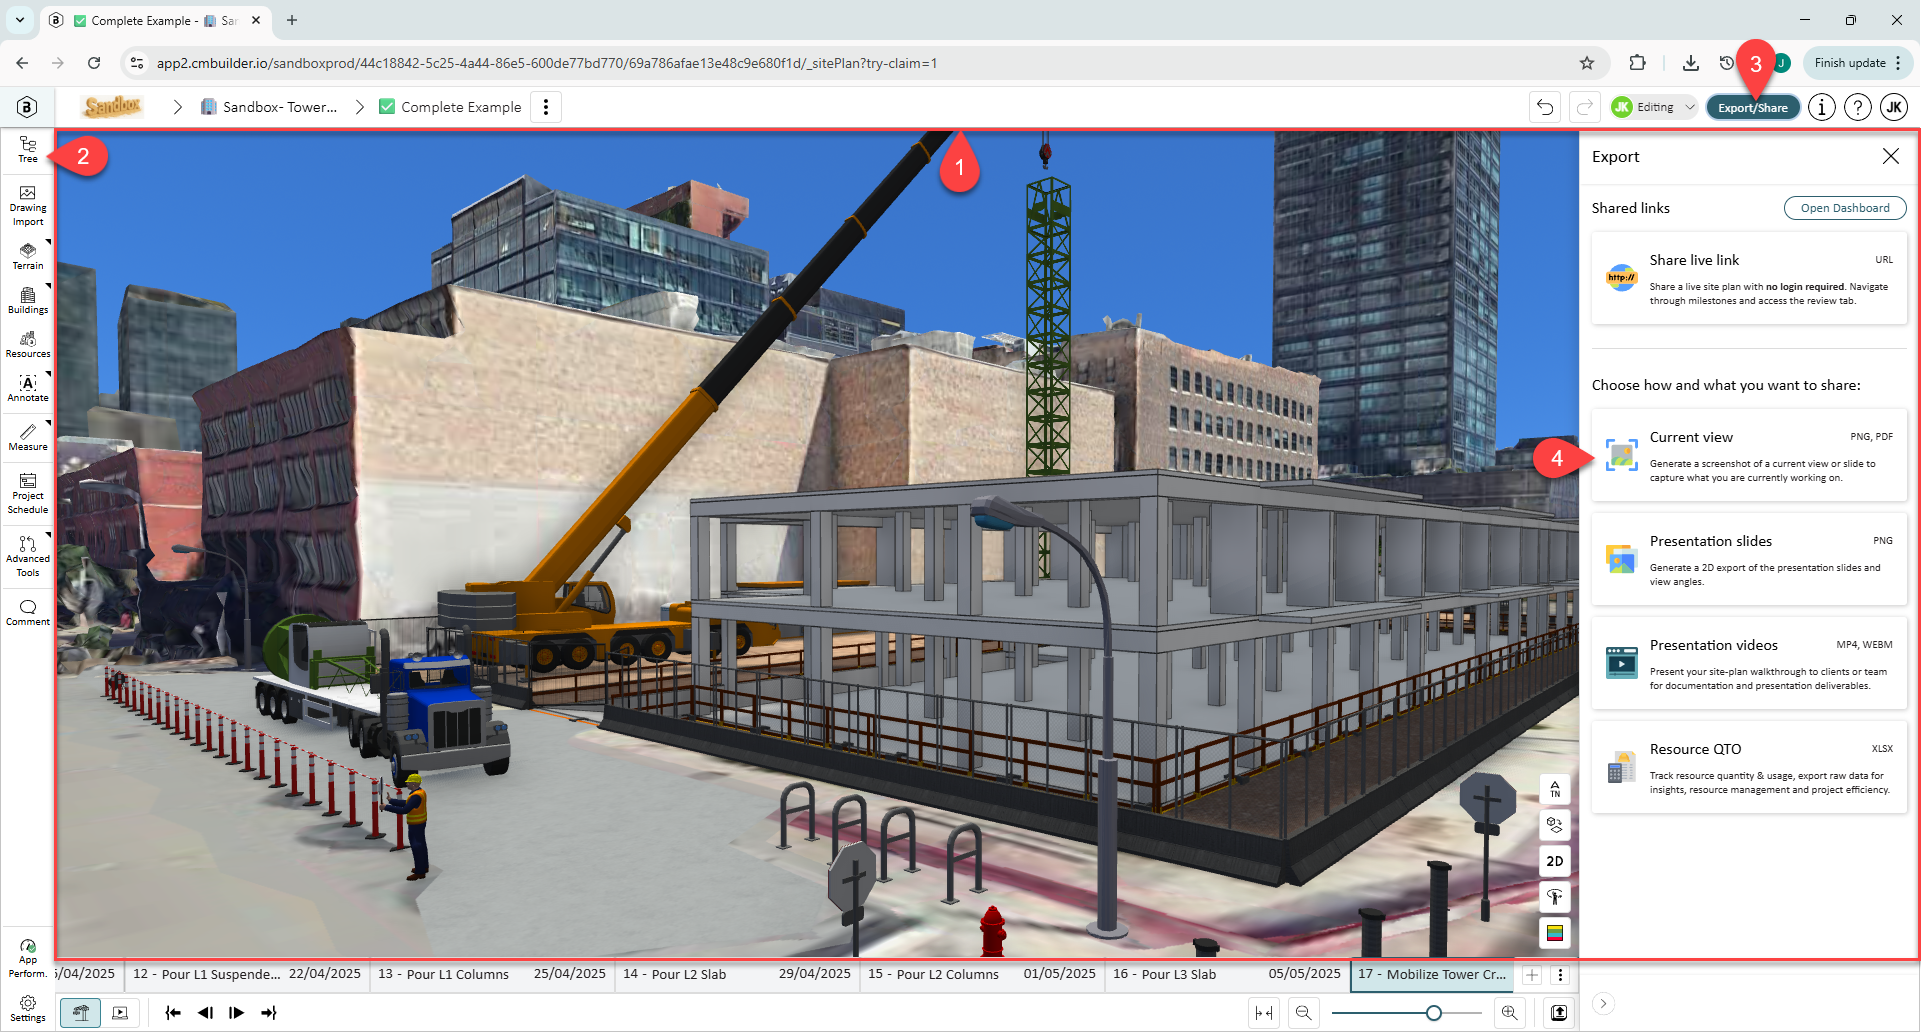Viewport: 1921px width, 1032px height.
Task: Open Advanced Tools
Action: [28, 556]
